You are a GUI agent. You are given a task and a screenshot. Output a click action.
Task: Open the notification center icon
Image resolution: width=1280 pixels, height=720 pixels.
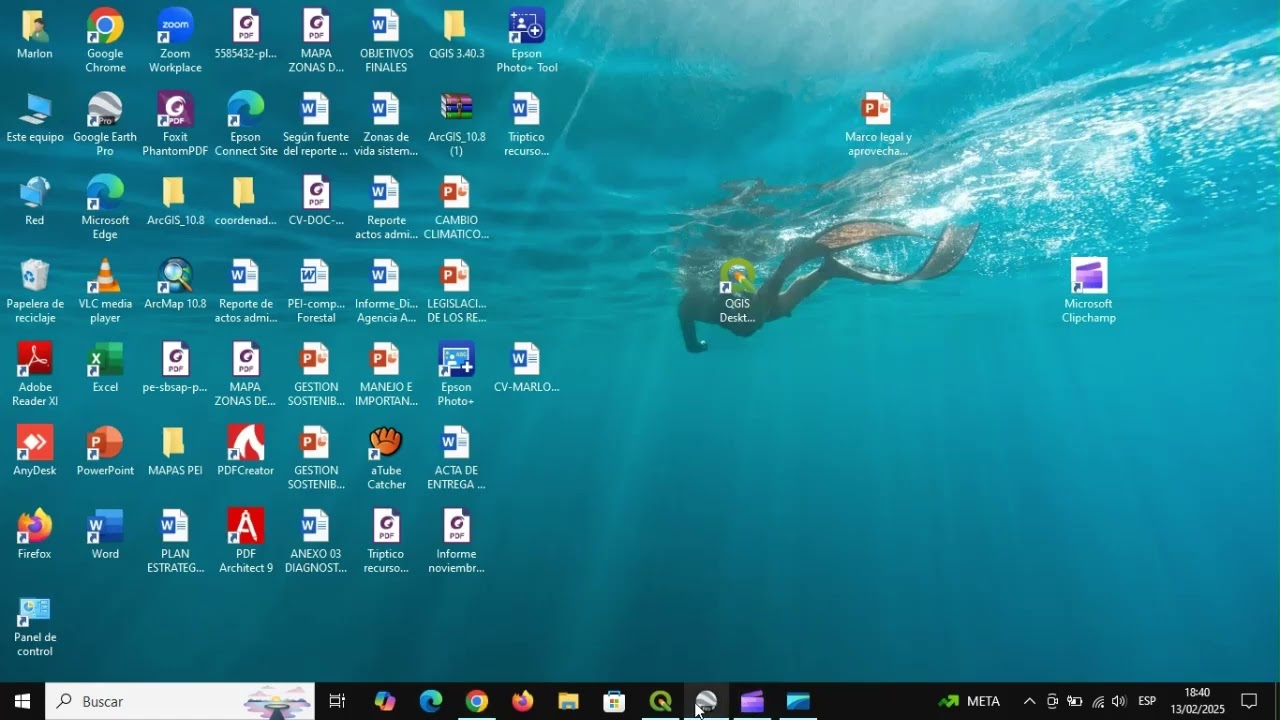click(1249, 701)
